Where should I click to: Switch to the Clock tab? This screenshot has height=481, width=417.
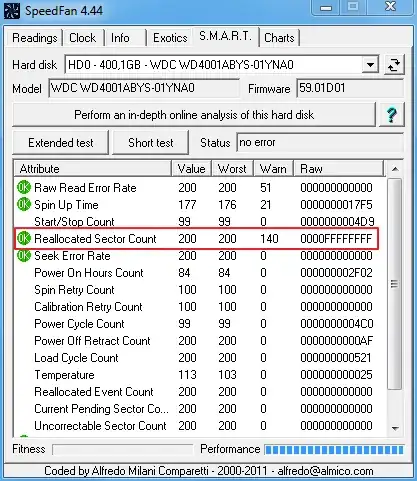coord(83,38)
